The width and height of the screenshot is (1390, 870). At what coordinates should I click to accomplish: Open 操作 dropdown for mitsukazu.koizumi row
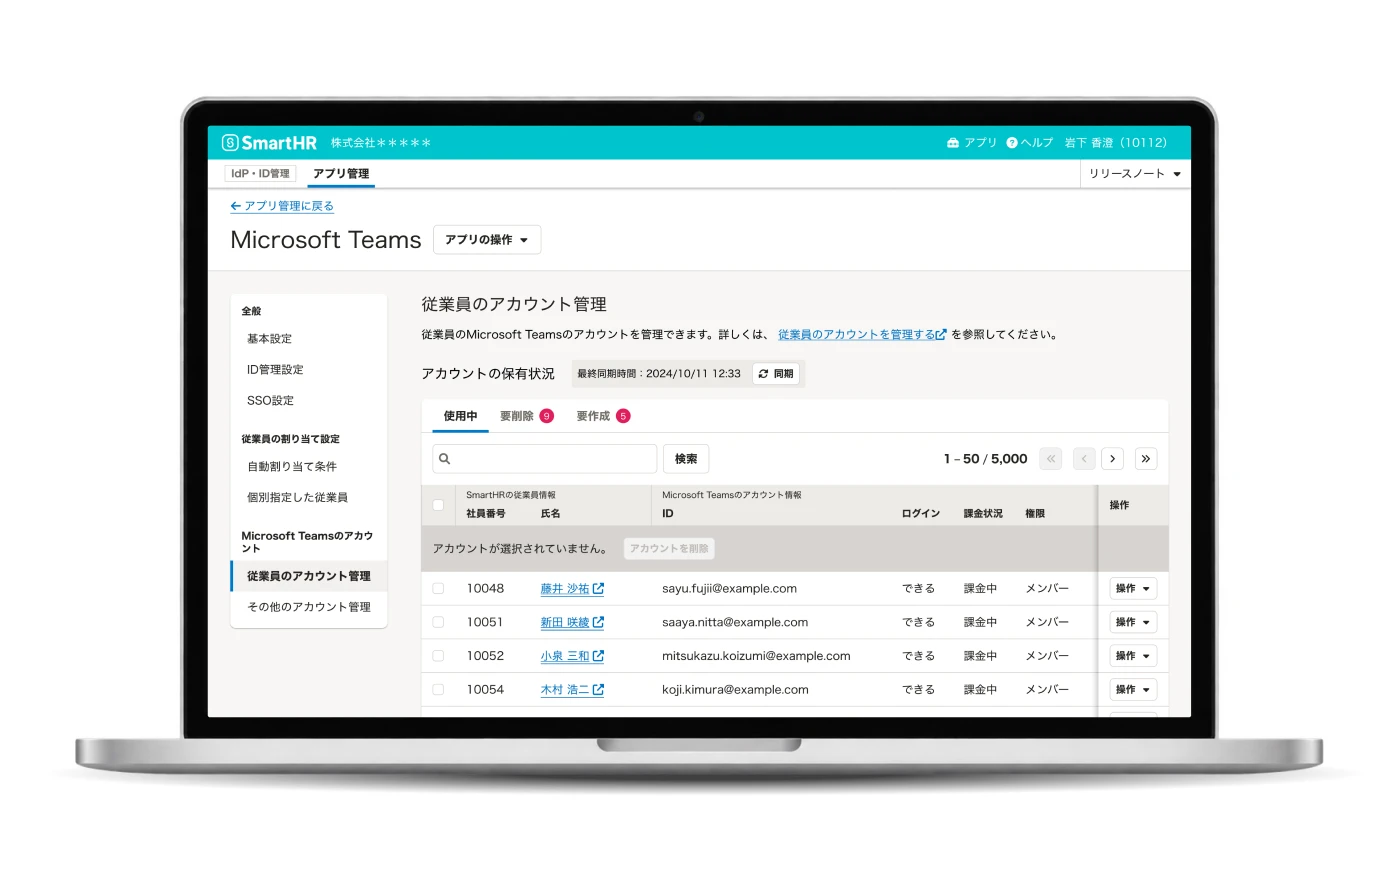click(1133, 656)
